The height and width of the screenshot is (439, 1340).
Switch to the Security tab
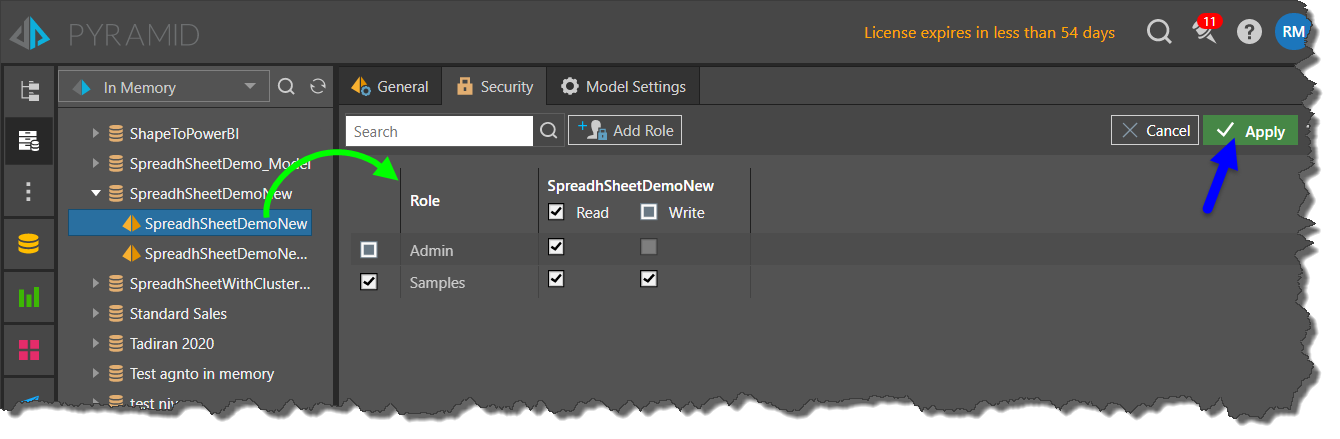494,86
